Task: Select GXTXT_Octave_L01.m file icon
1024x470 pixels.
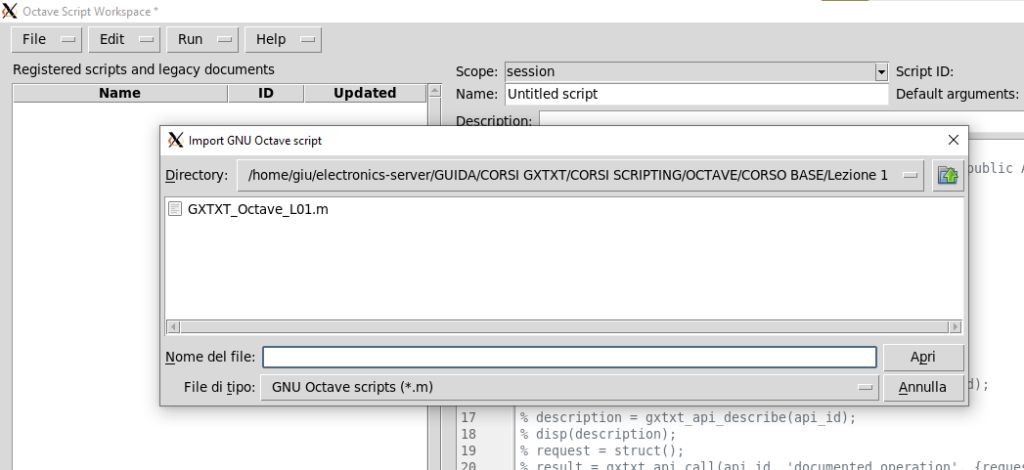Action: click(x=174, y=209)
